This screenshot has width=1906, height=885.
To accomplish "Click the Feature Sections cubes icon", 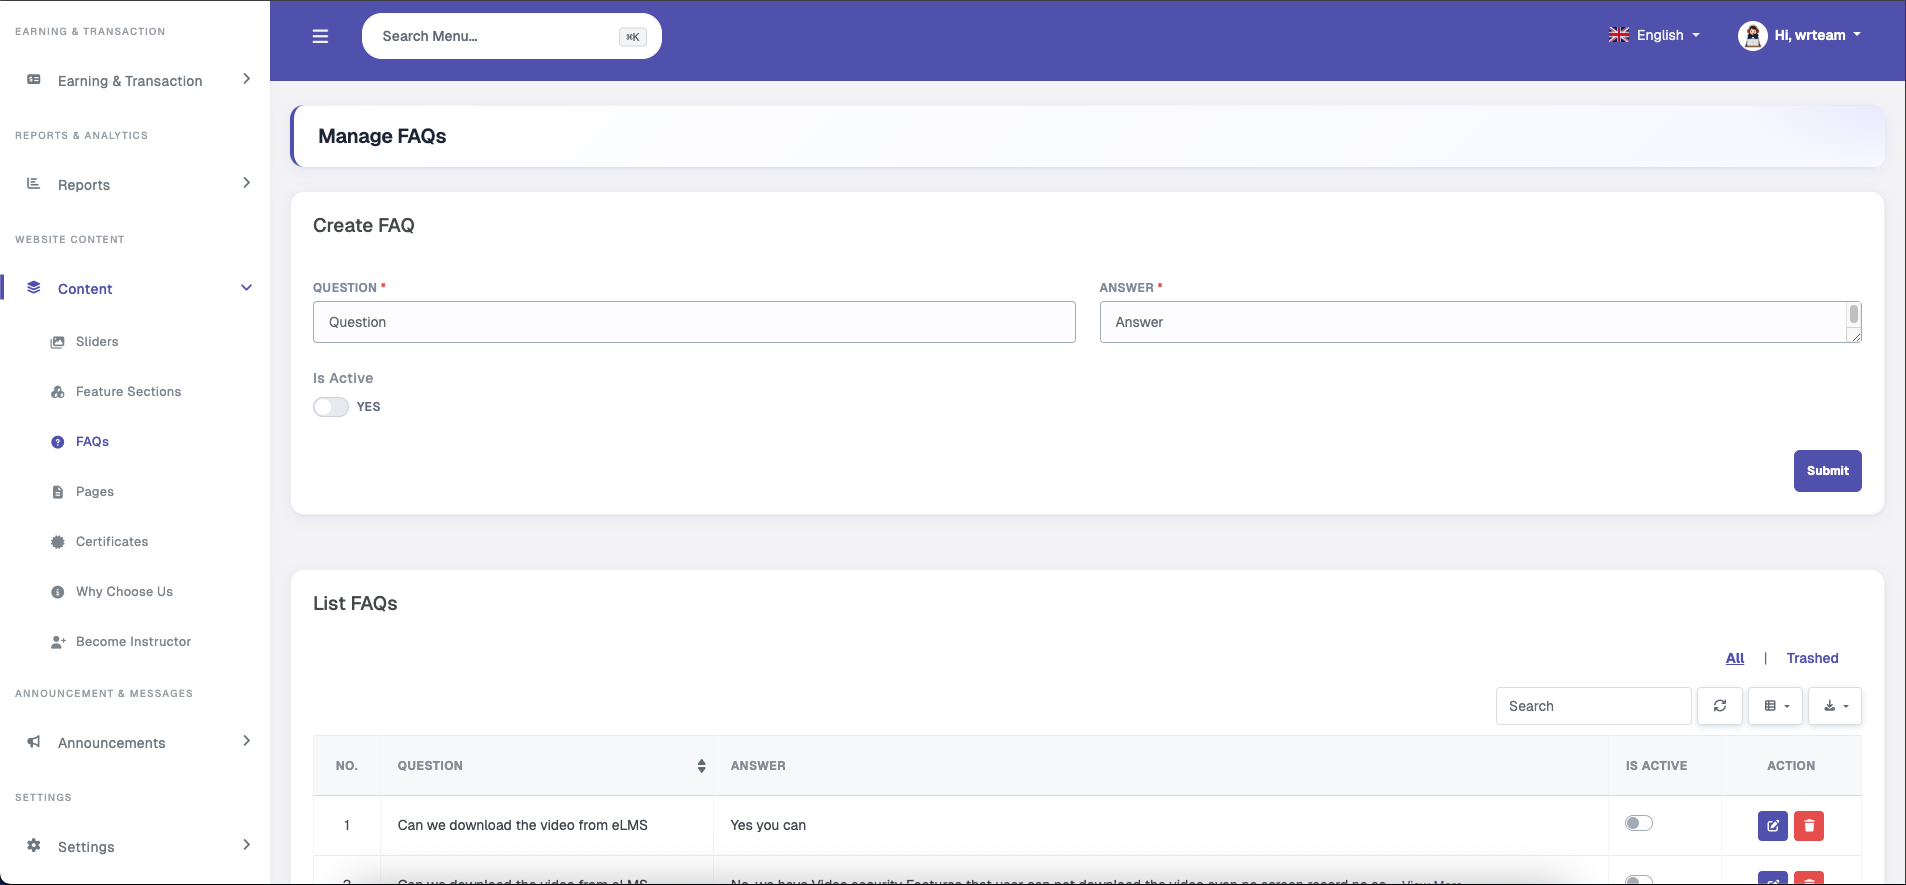I will (58, 392).
